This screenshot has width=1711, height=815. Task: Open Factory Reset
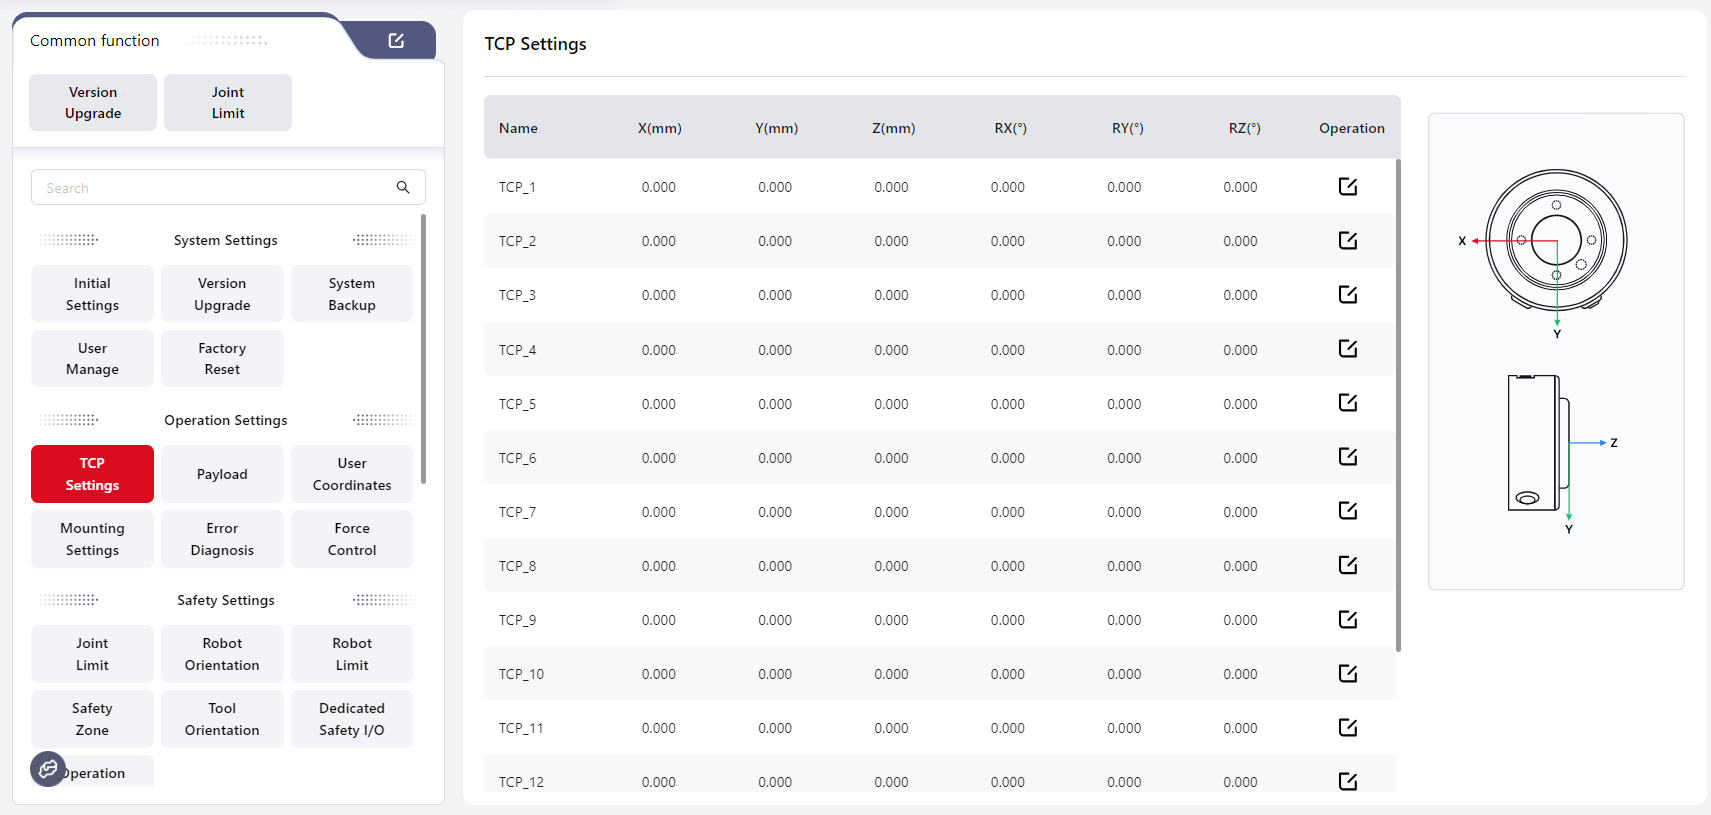pyautogui.click(x=222, y=359)
